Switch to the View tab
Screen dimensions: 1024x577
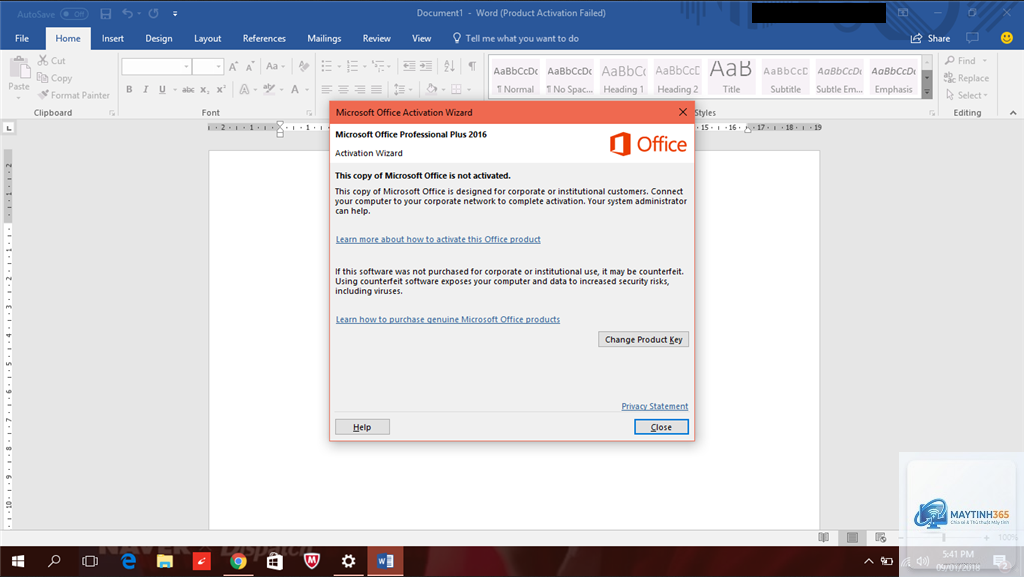[x=421, y=39]
